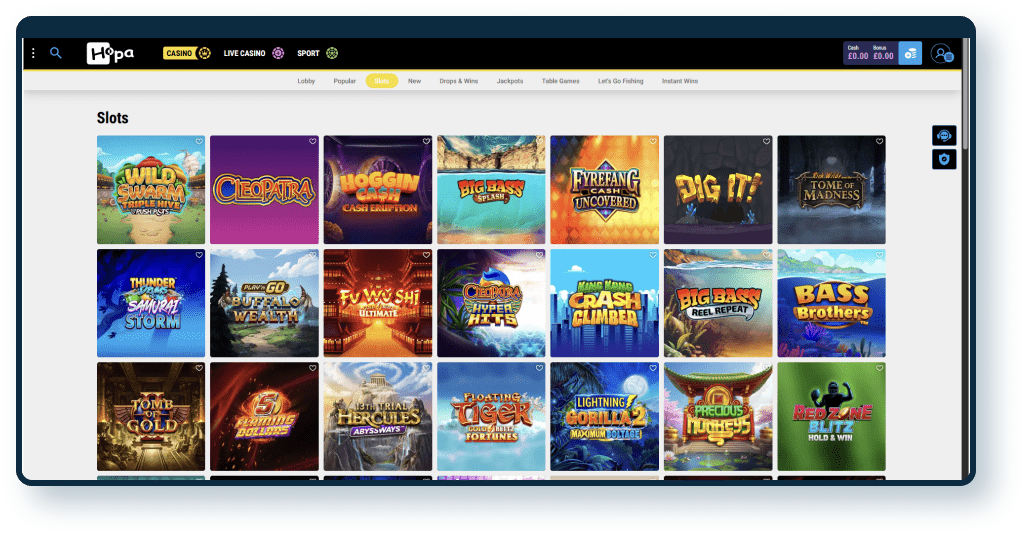Toggle favorite heart on Tome of Madness

[880, 142]
